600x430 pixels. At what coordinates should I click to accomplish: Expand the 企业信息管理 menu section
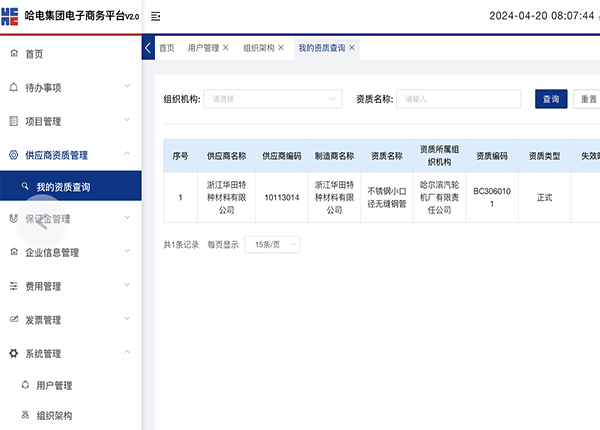(x=127, y=252)
